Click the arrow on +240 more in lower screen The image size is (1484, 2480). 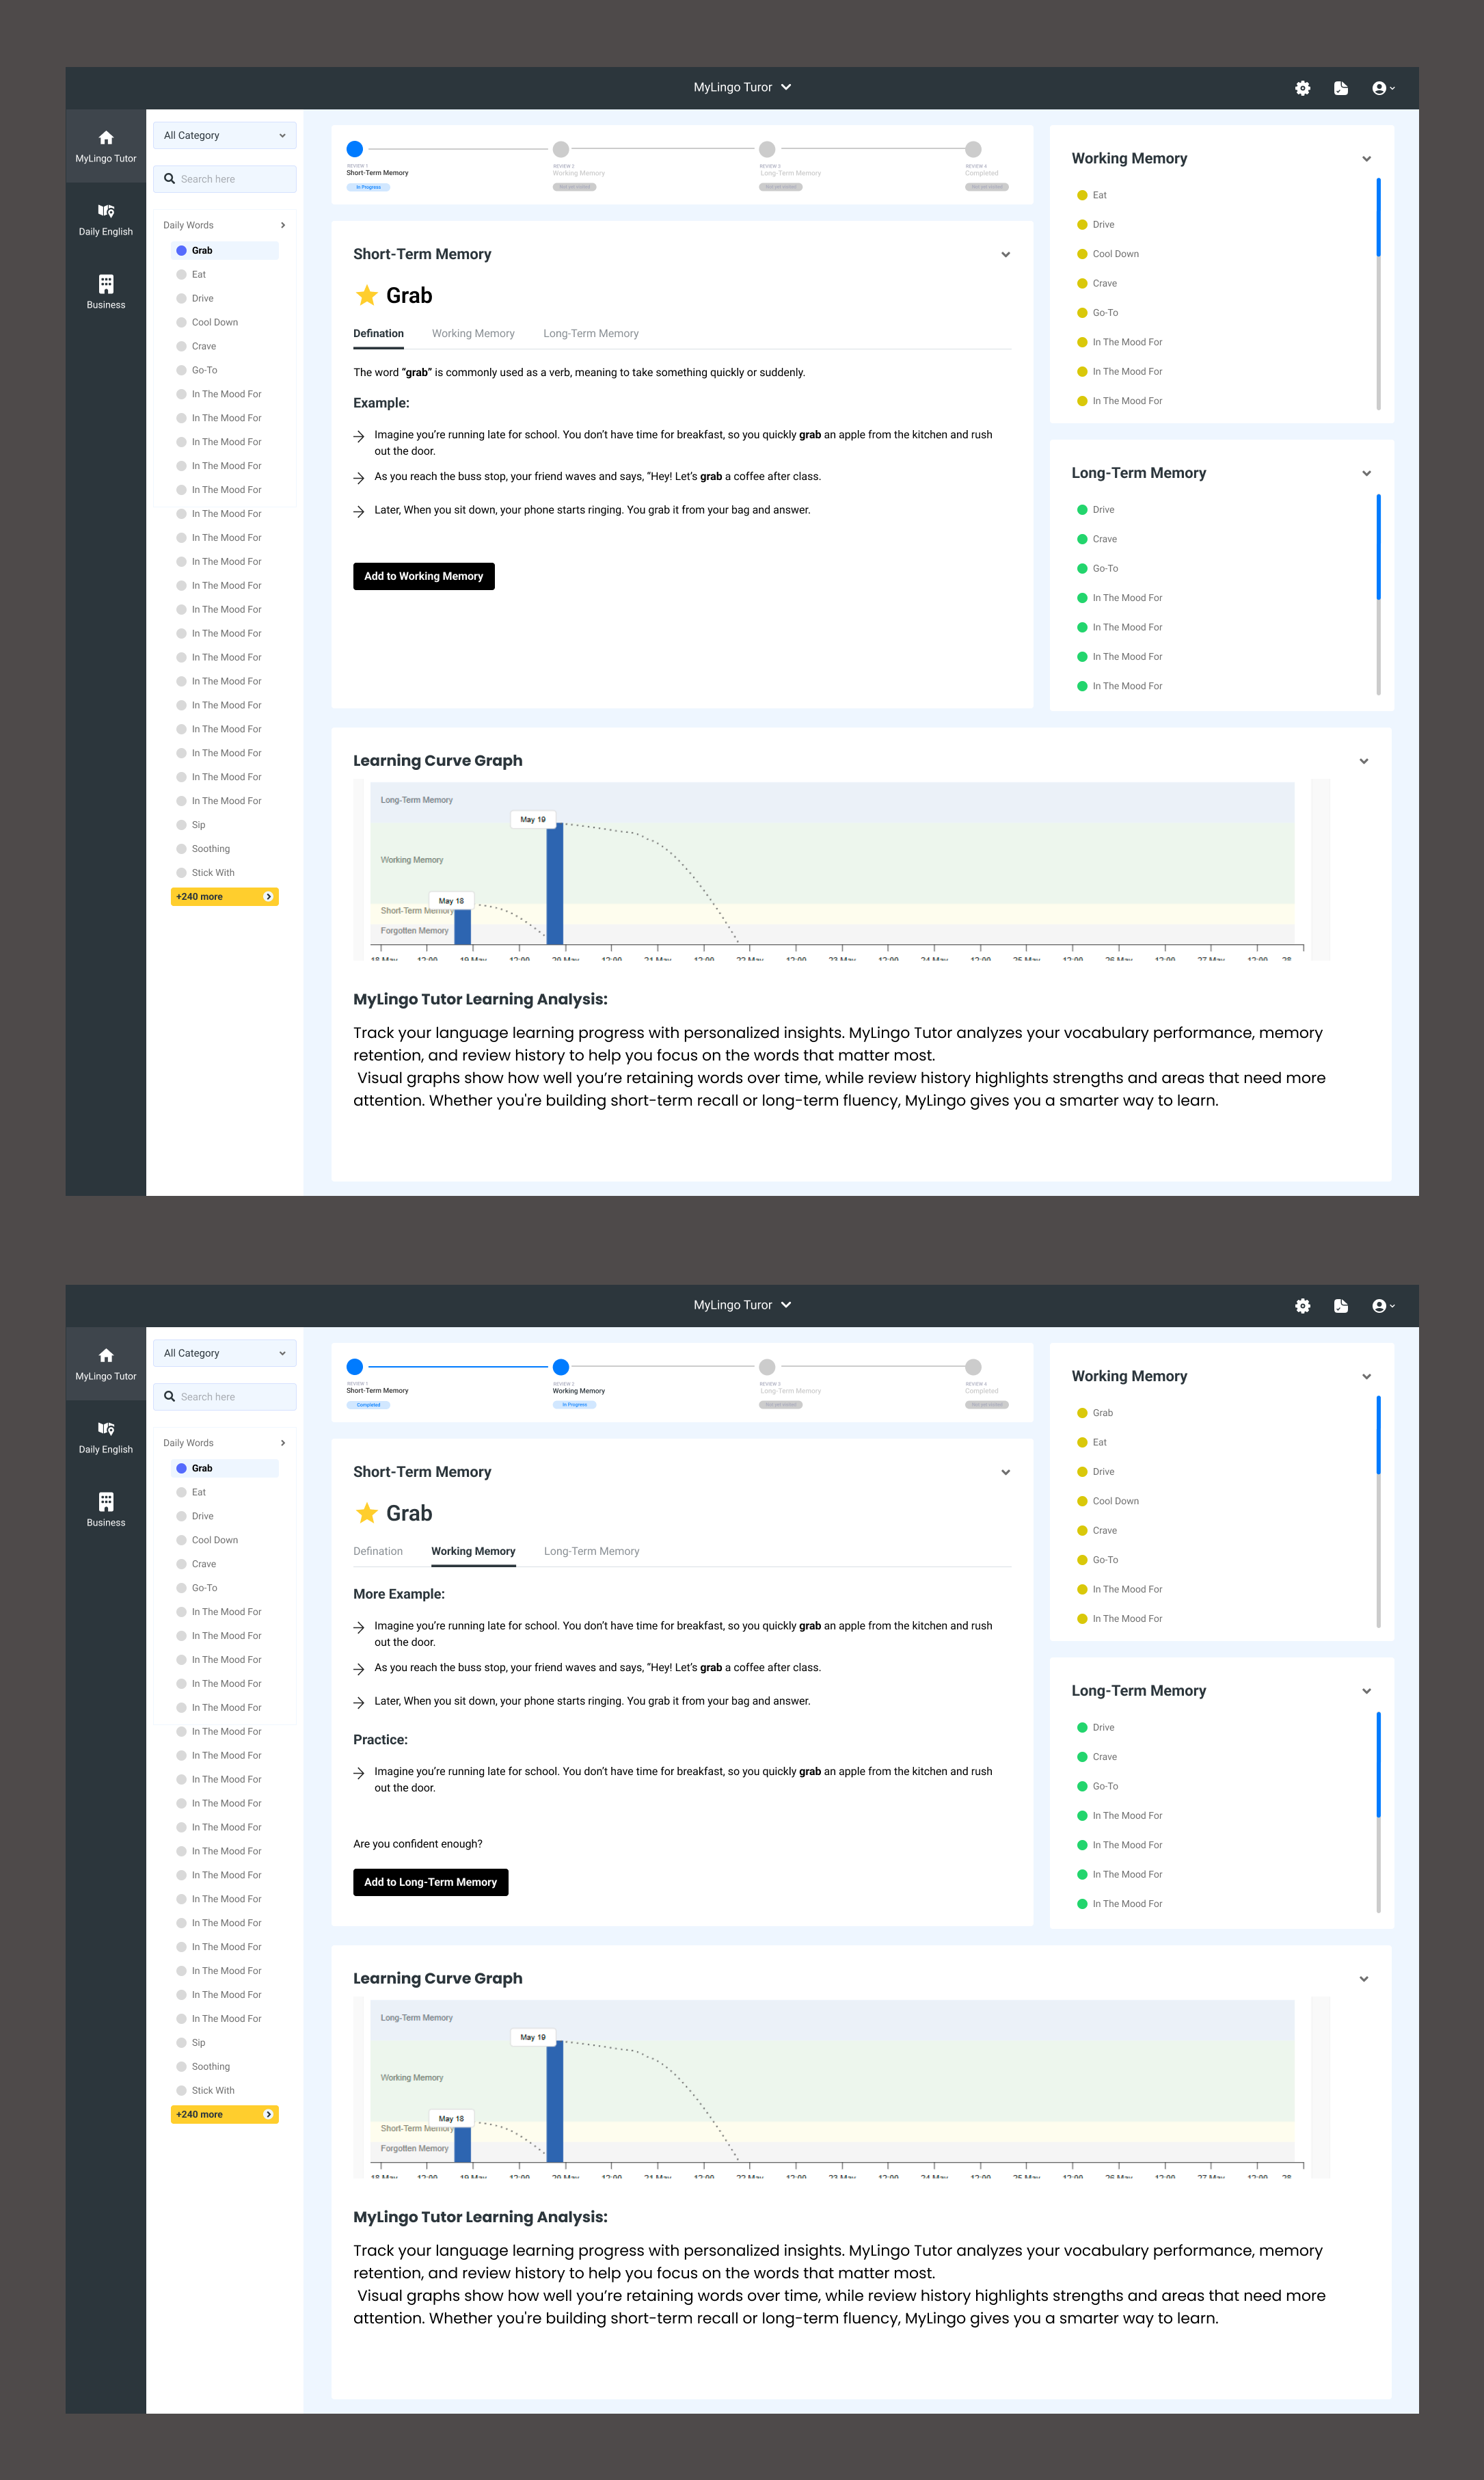click(x=268, y=2115)
